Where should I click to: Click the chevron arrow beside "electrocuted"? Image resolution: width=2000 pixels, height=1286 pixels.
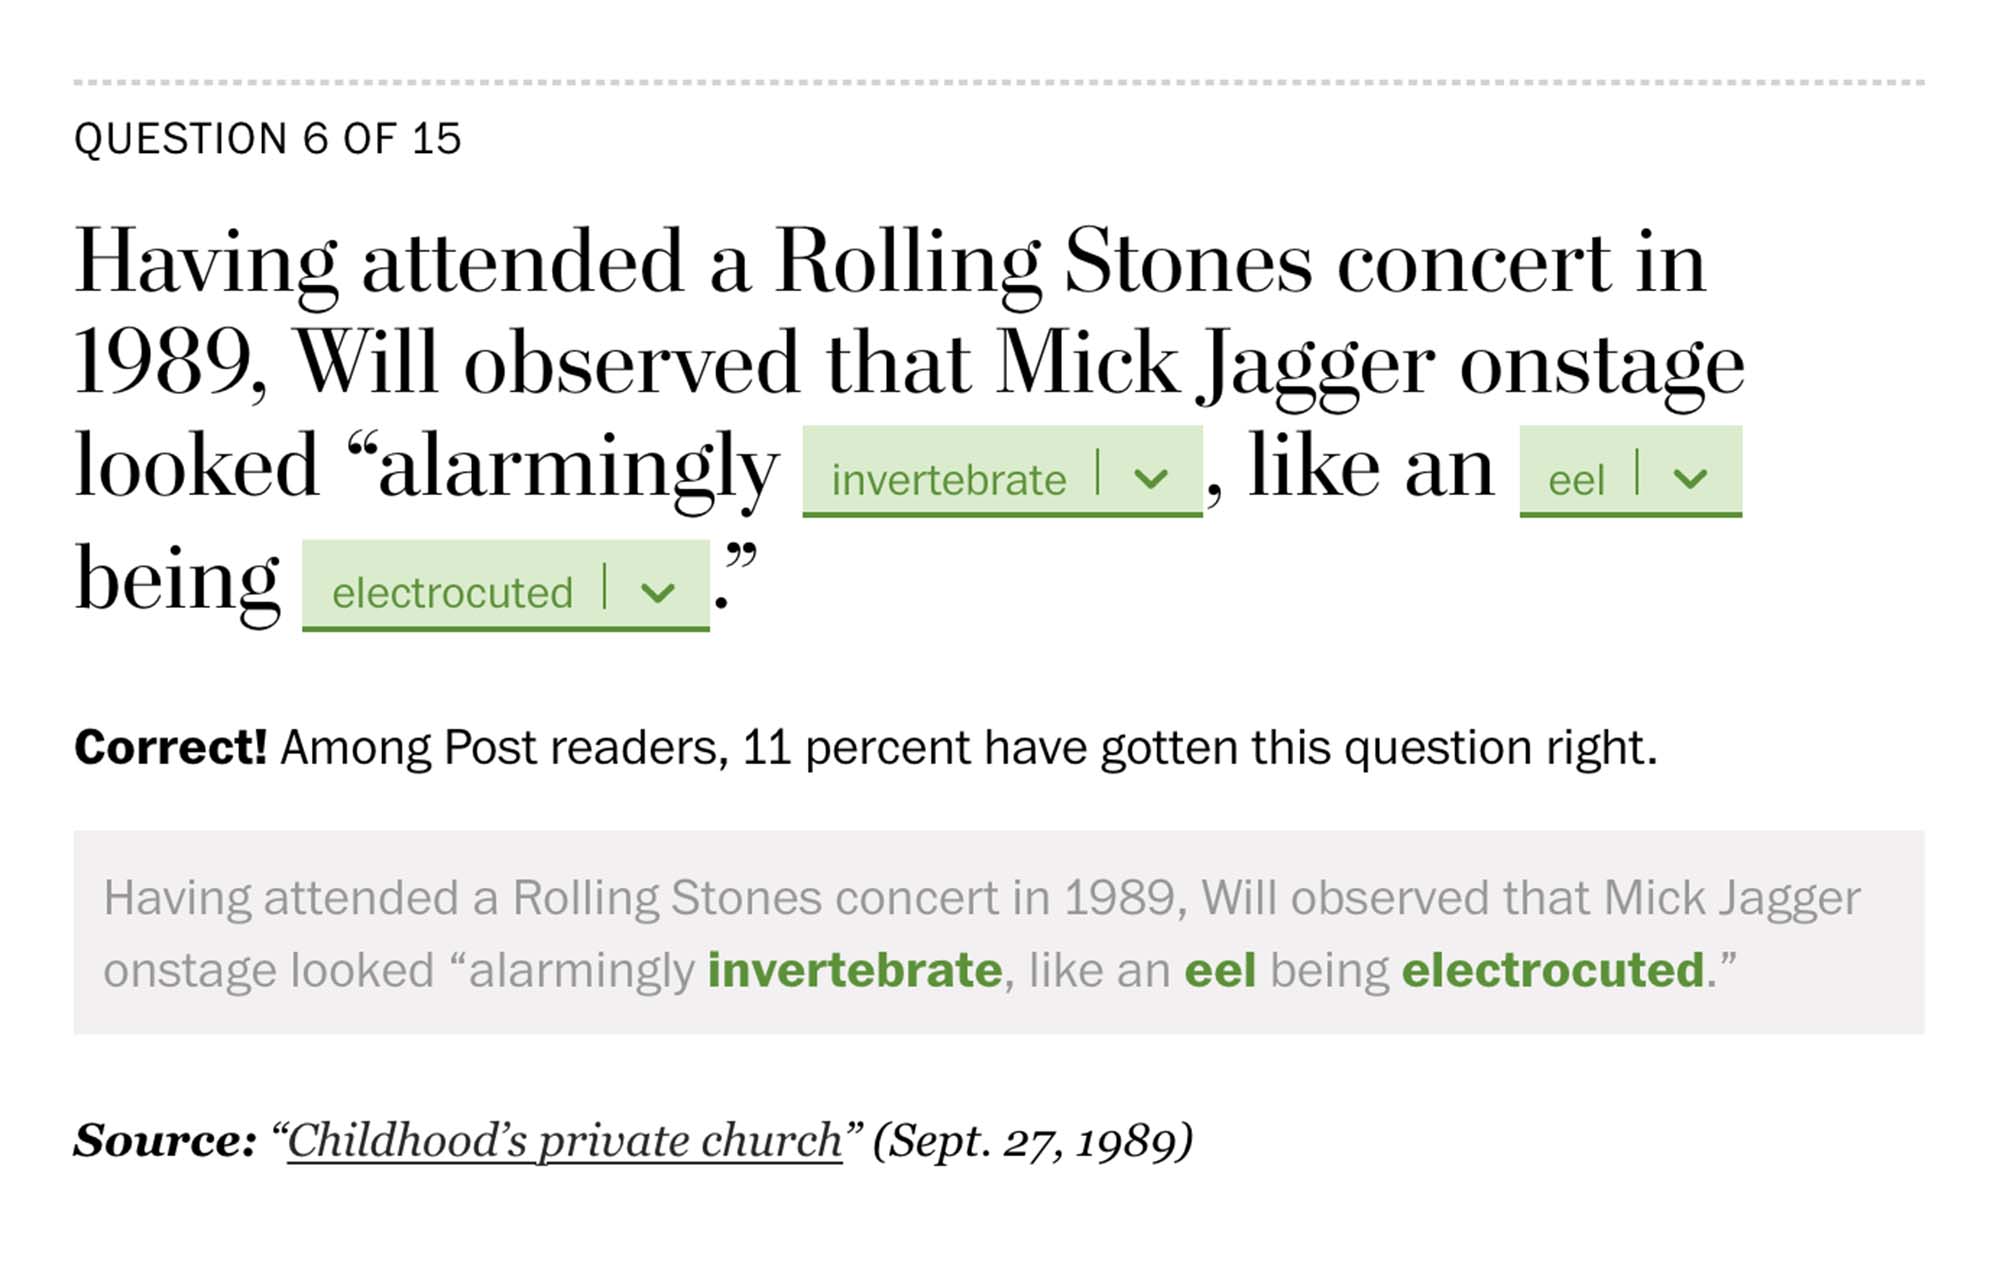click(x=658, y=593)
